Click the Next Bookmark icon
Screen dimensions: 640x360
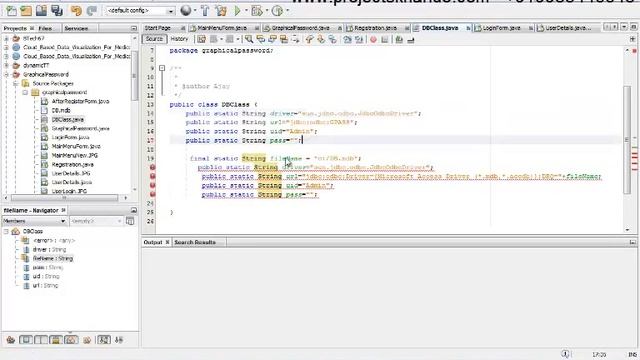[x=321, y=40]
